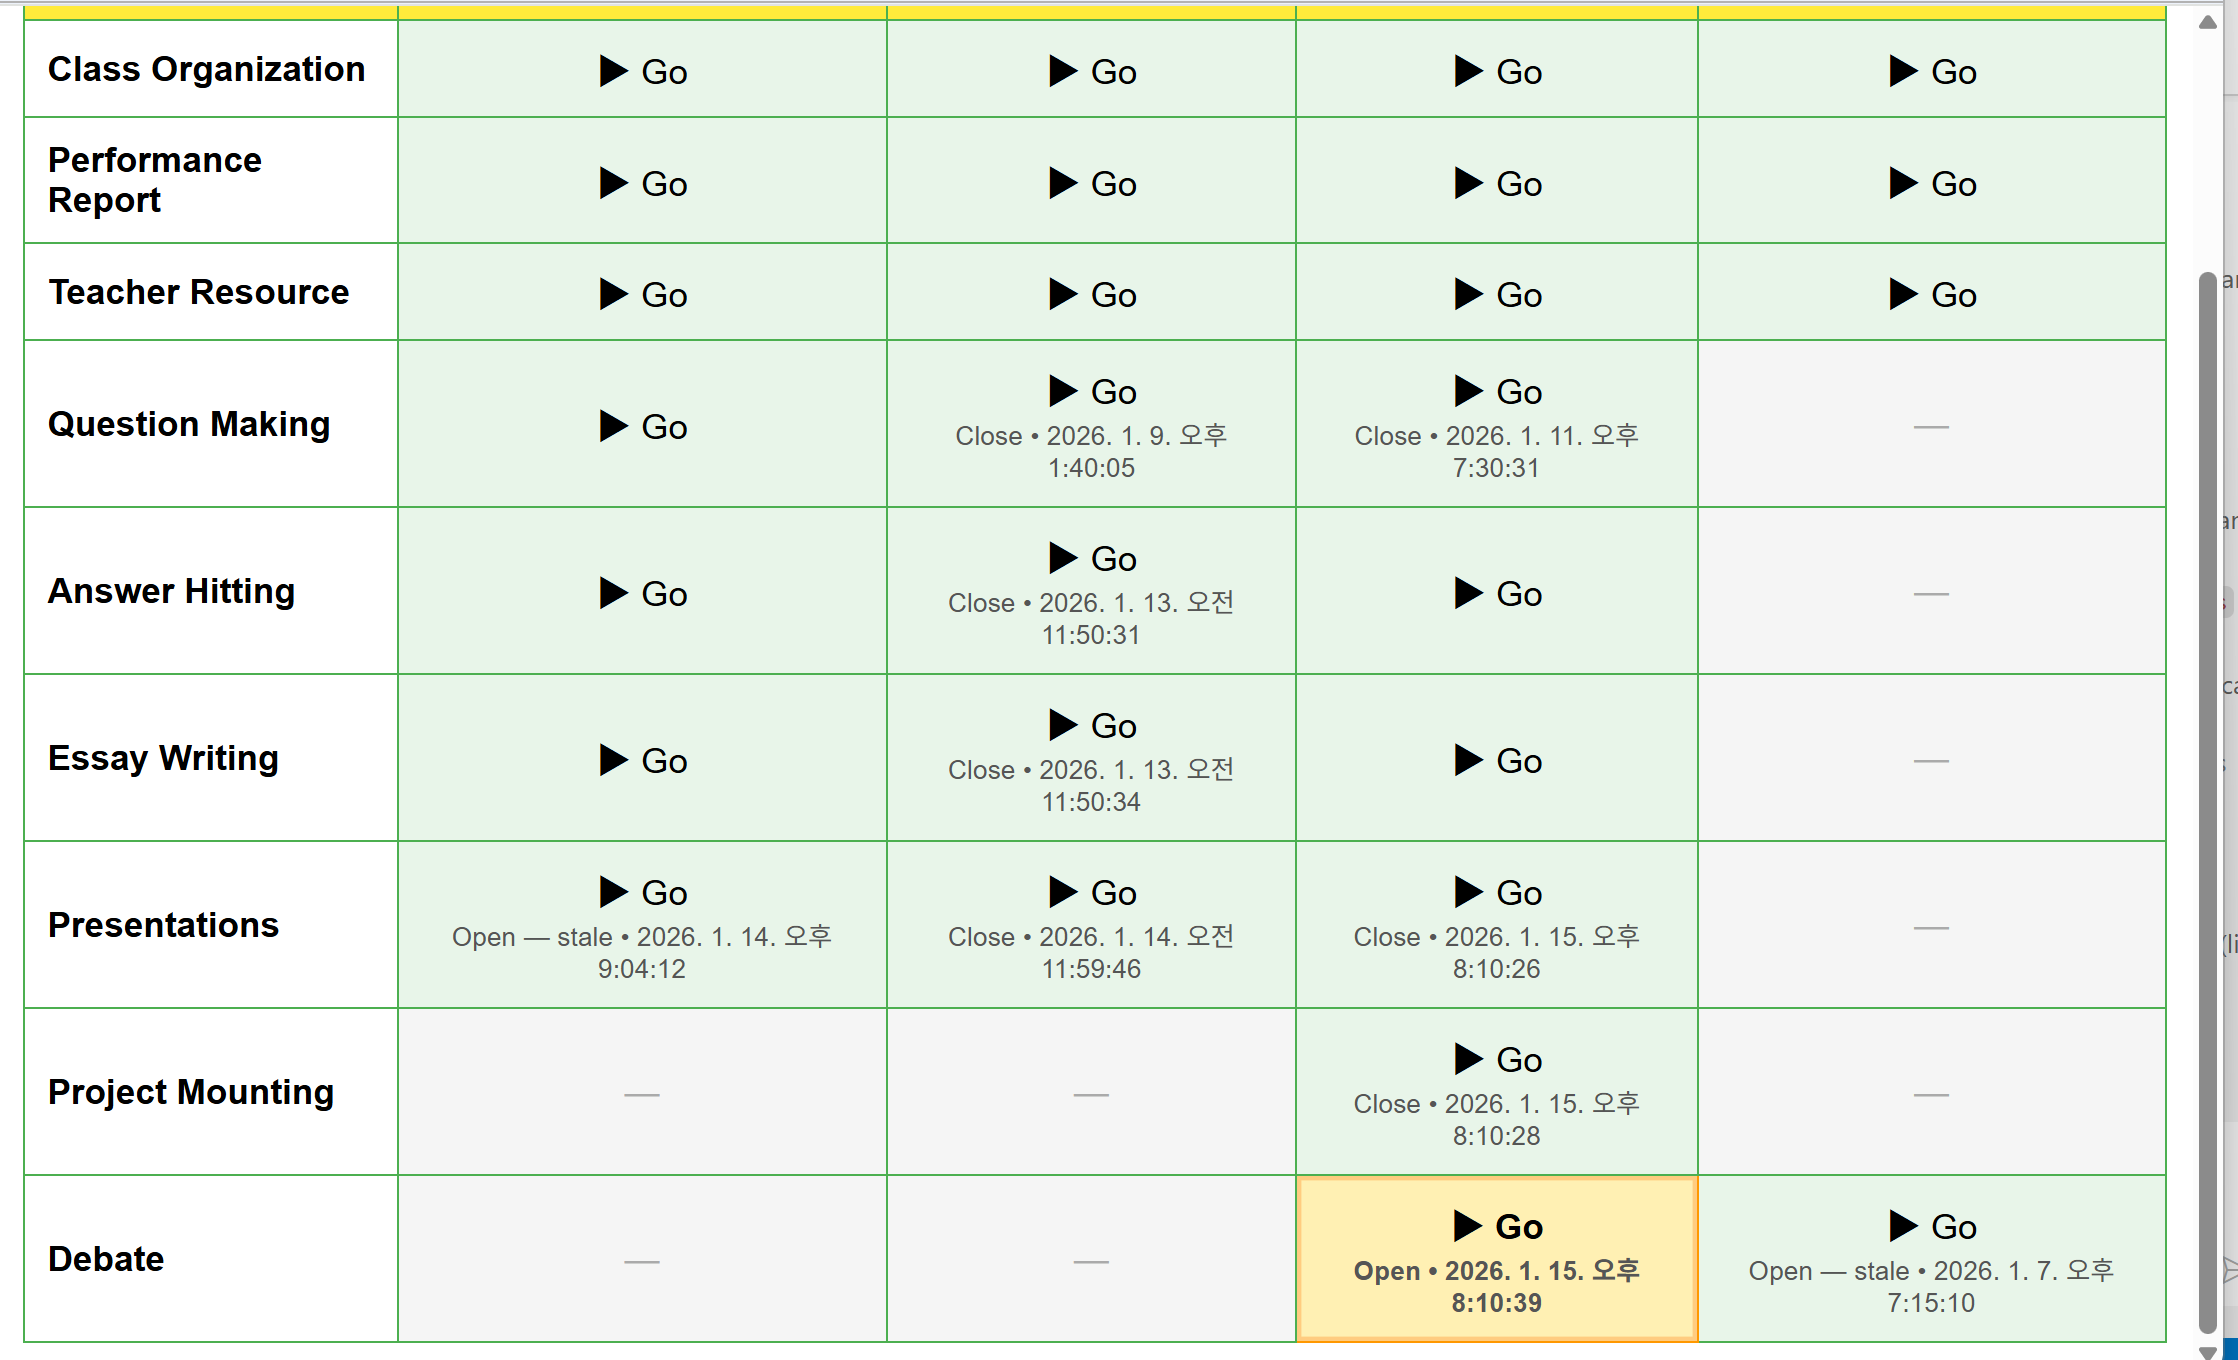Viewport: 2238px width, 1360px height.
Task: Click the play icon above Essay Writing's 11:50:34 close time
Action: (1062, 725)
